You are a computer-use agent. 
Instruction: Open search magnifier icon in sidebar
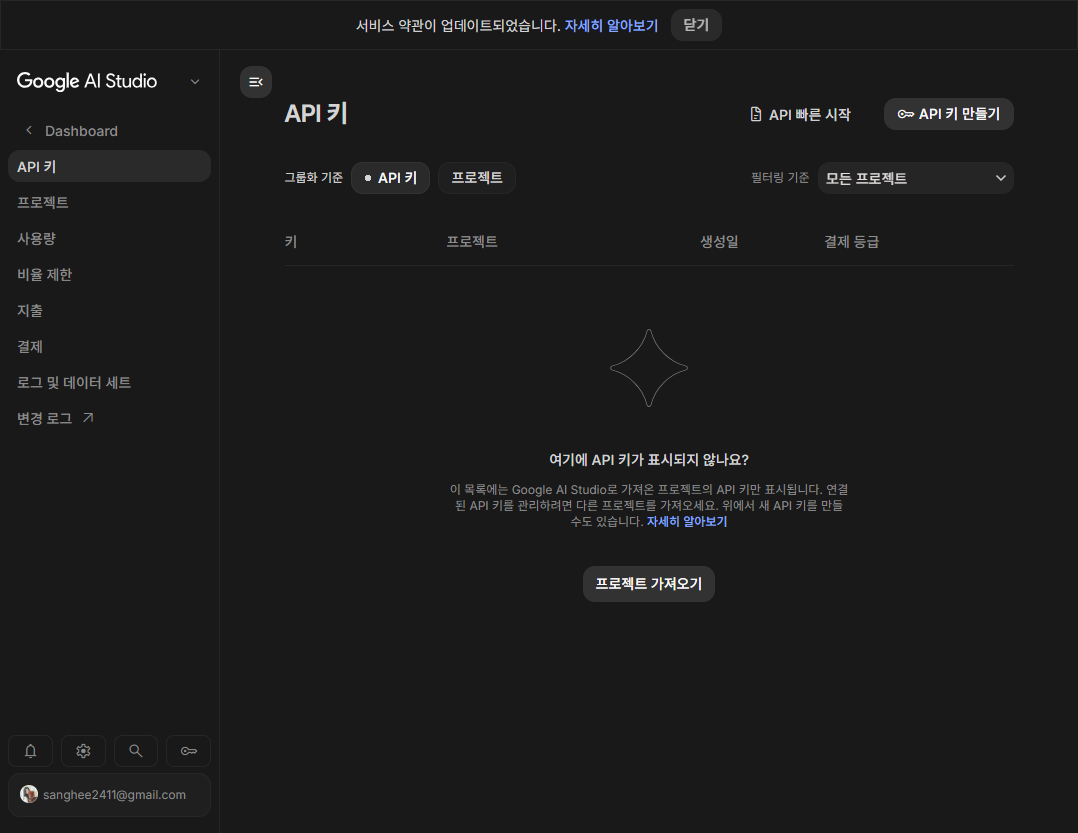[136, 751]
